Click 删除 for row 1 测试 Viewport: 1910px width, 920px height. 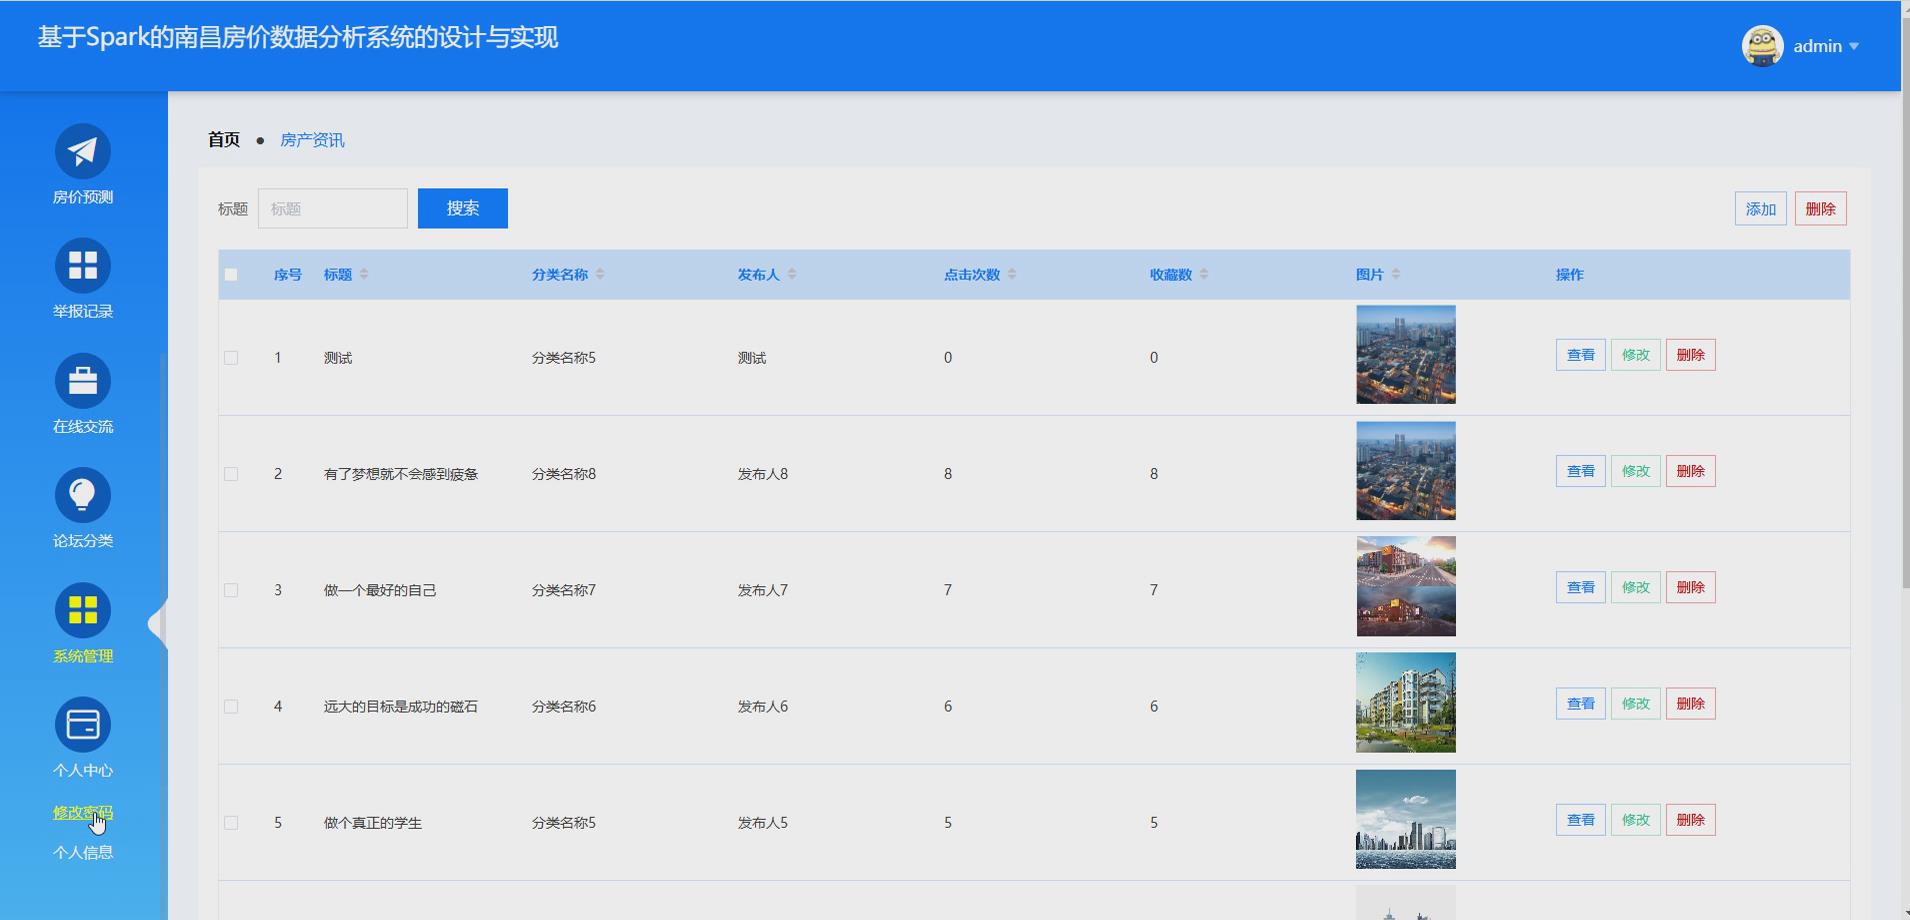click(1690, 355)
